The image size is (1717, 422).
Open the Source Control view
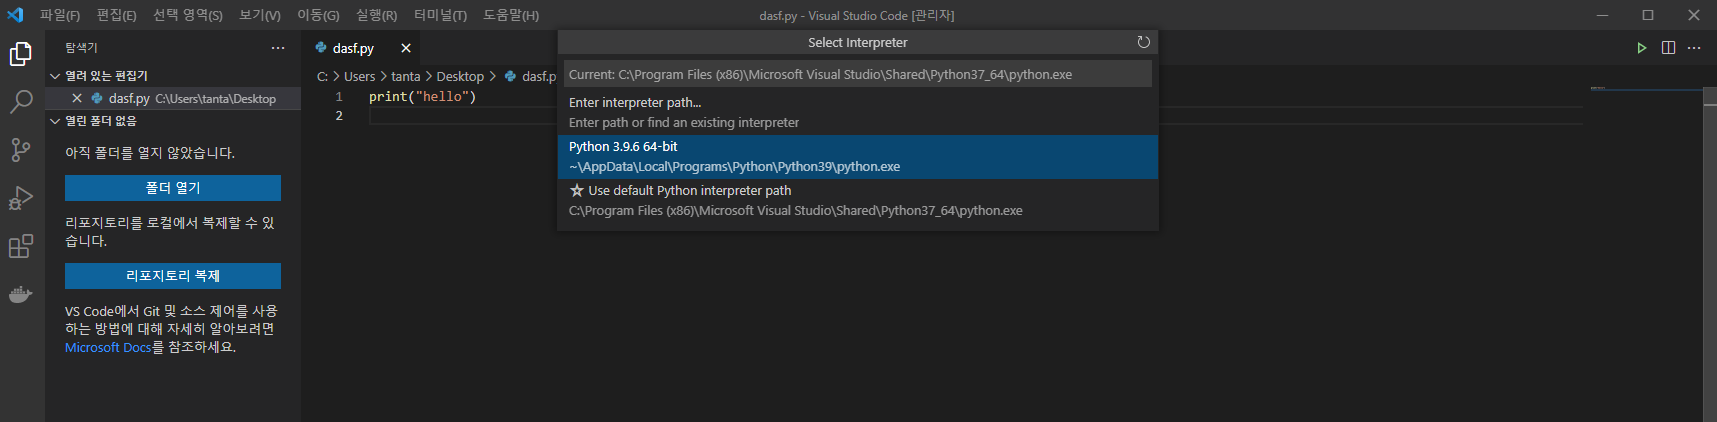21,150
